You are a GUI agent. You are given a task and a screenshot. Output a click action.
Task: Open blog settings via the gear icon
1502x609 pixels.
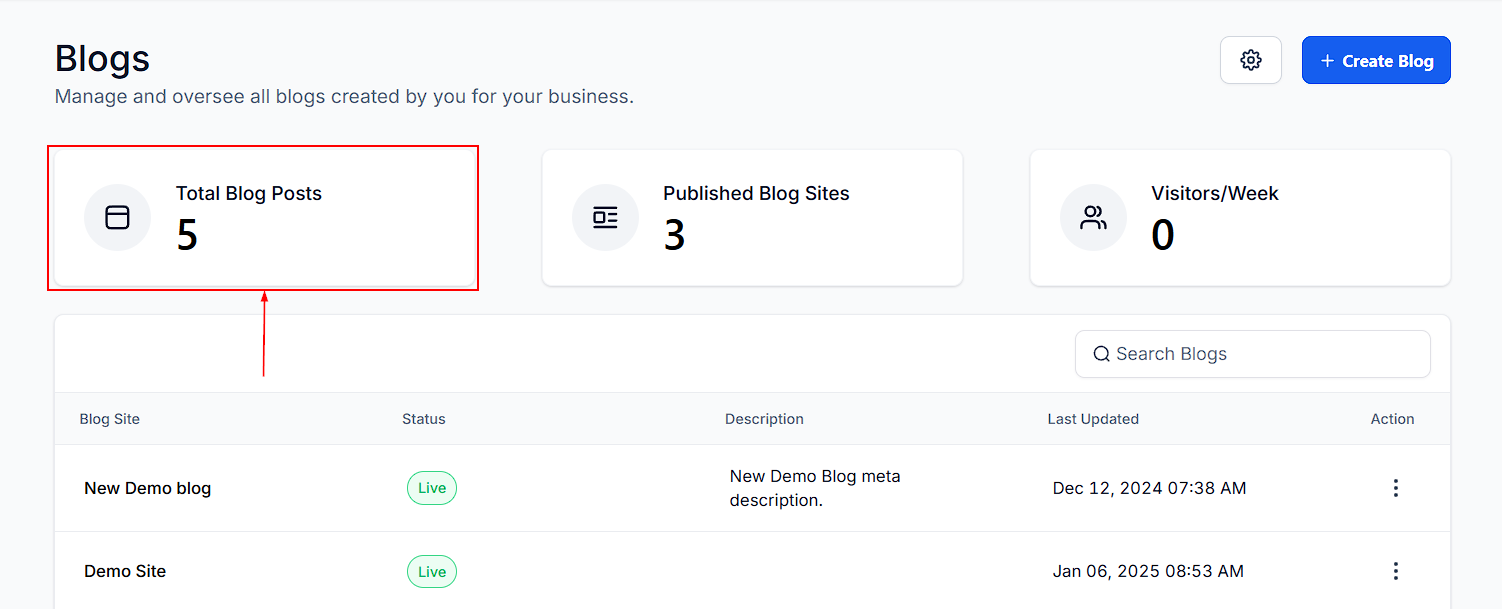pyautogui.click(x=1250, y=60)
